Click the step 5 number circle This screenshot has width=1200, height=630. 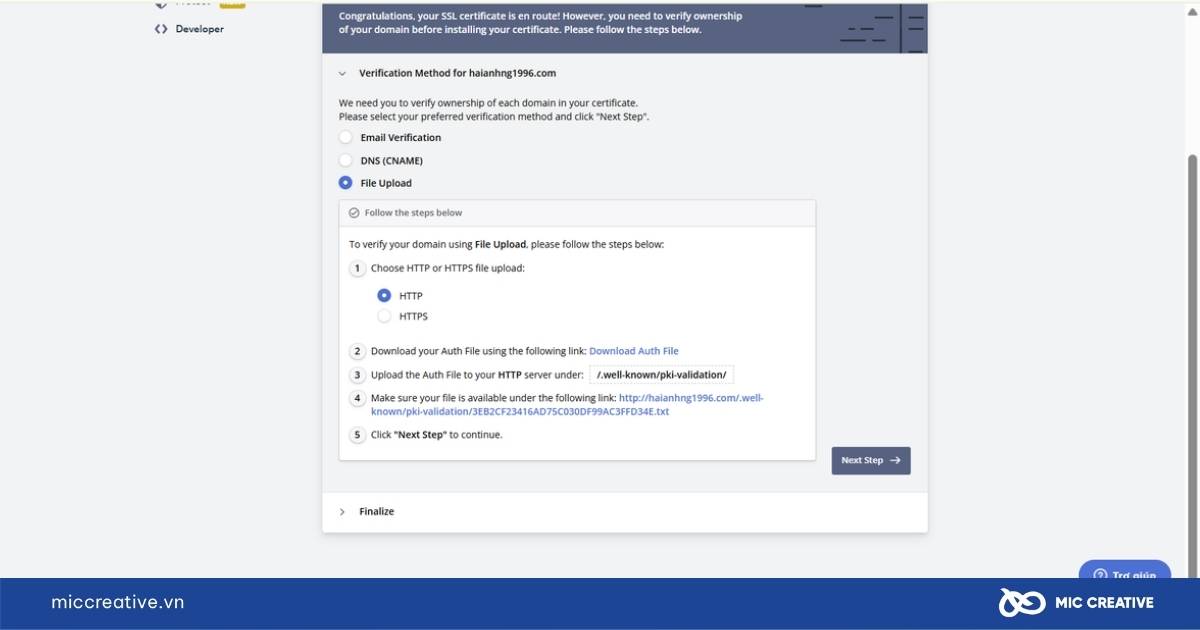click(357, 435)
